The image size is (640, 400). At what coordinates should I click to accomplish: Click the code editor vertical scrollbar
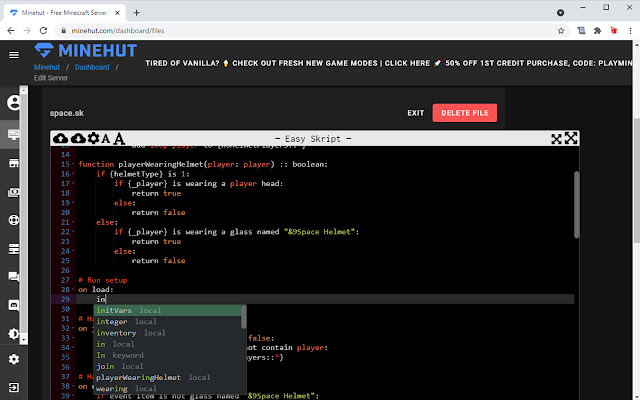[576, 204]
